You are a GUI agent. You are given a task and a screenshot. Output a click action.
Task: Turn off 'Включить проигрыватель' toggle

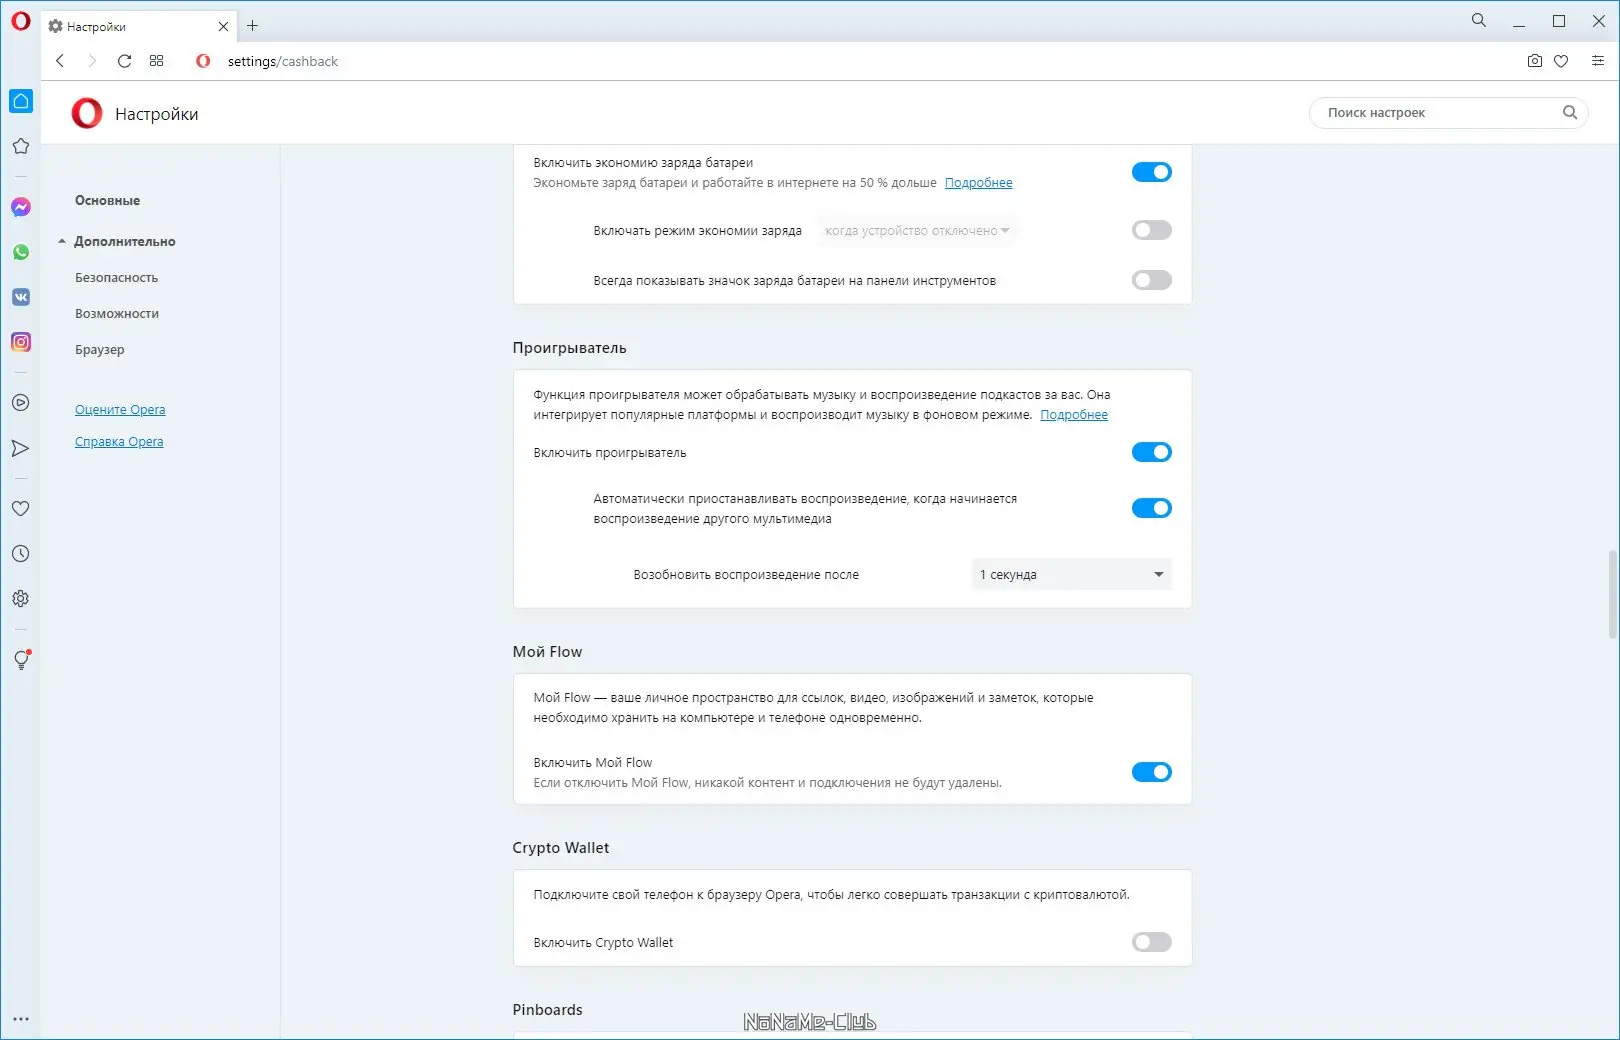(1152, 452)
